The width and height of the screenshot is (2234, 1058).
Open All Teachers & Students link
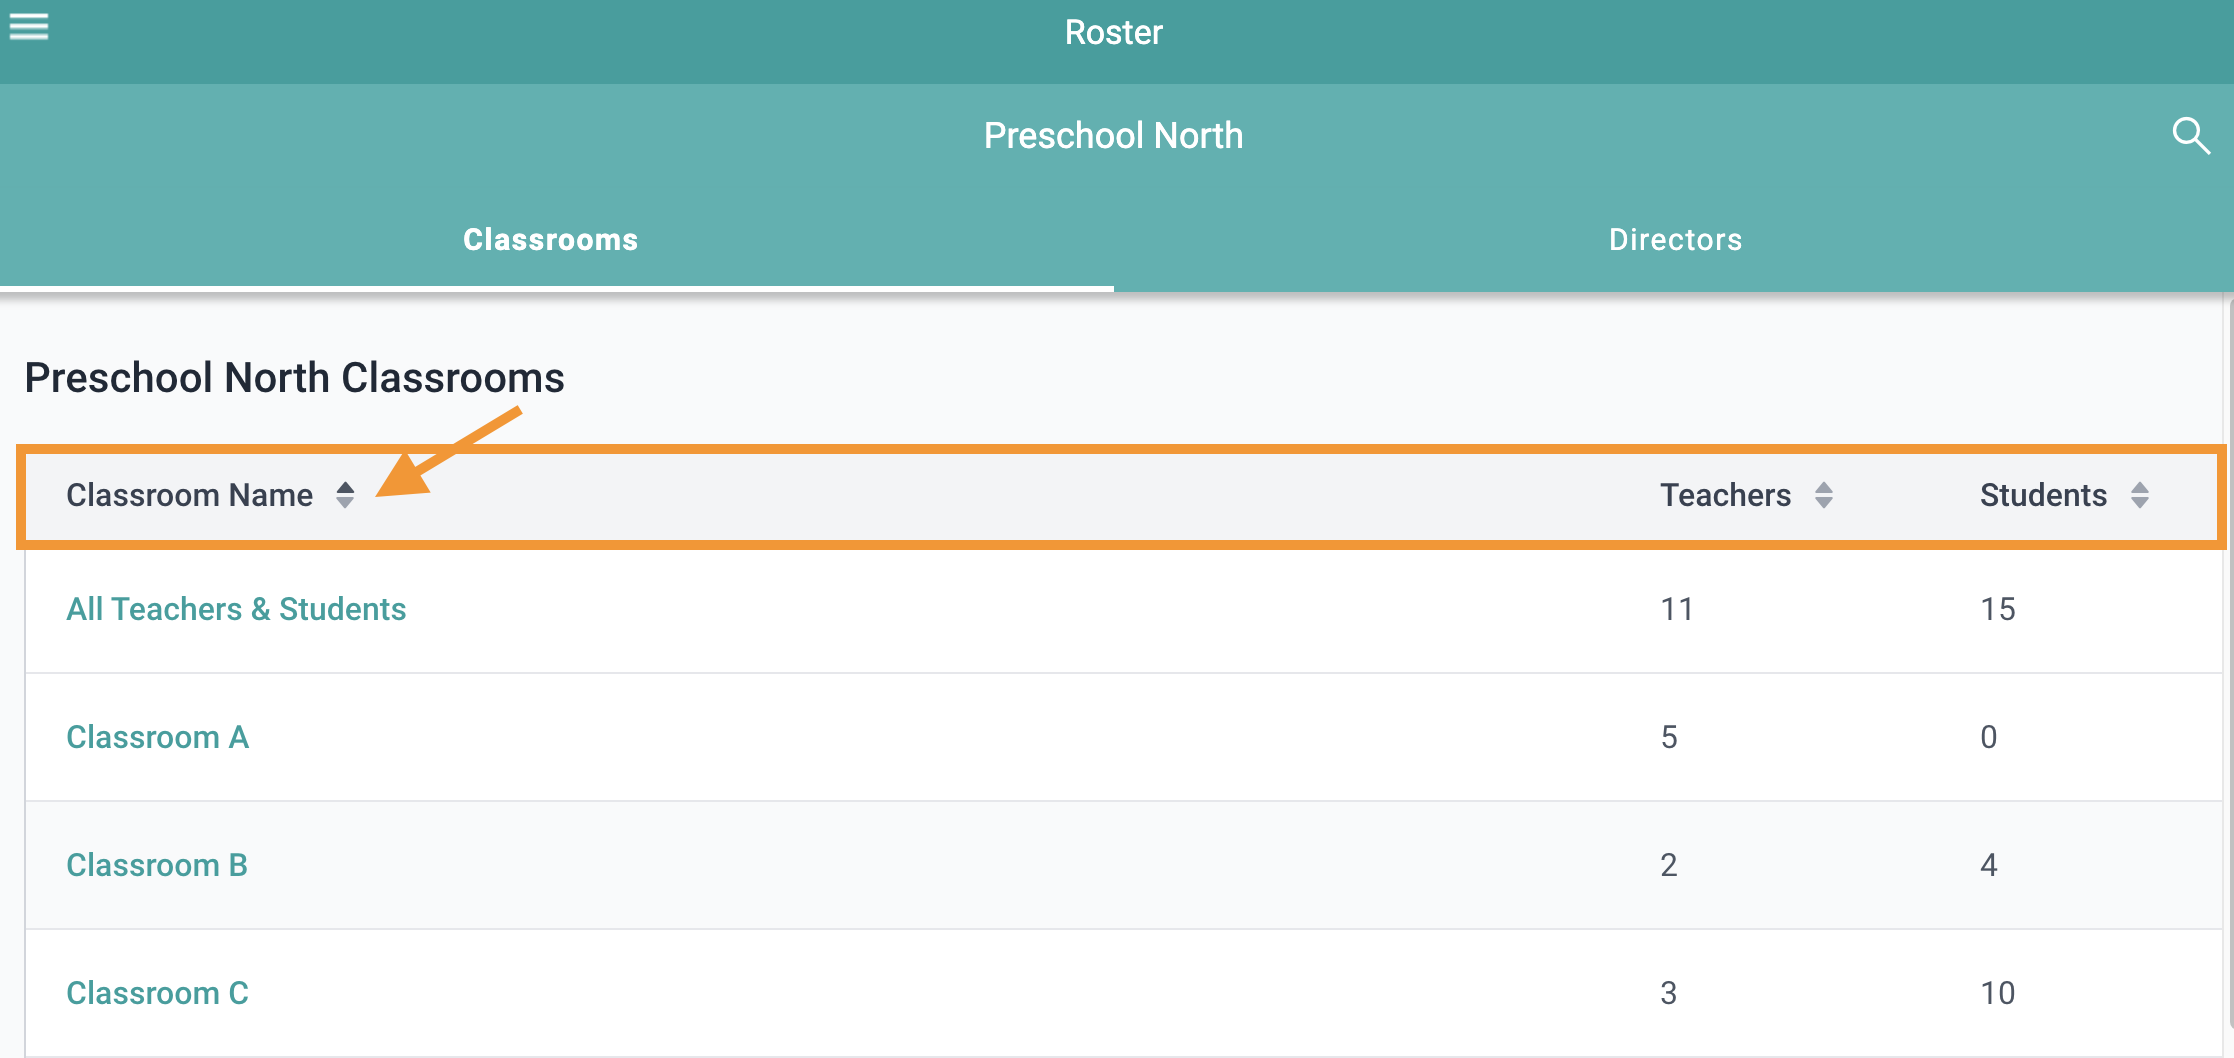point(236,609)
